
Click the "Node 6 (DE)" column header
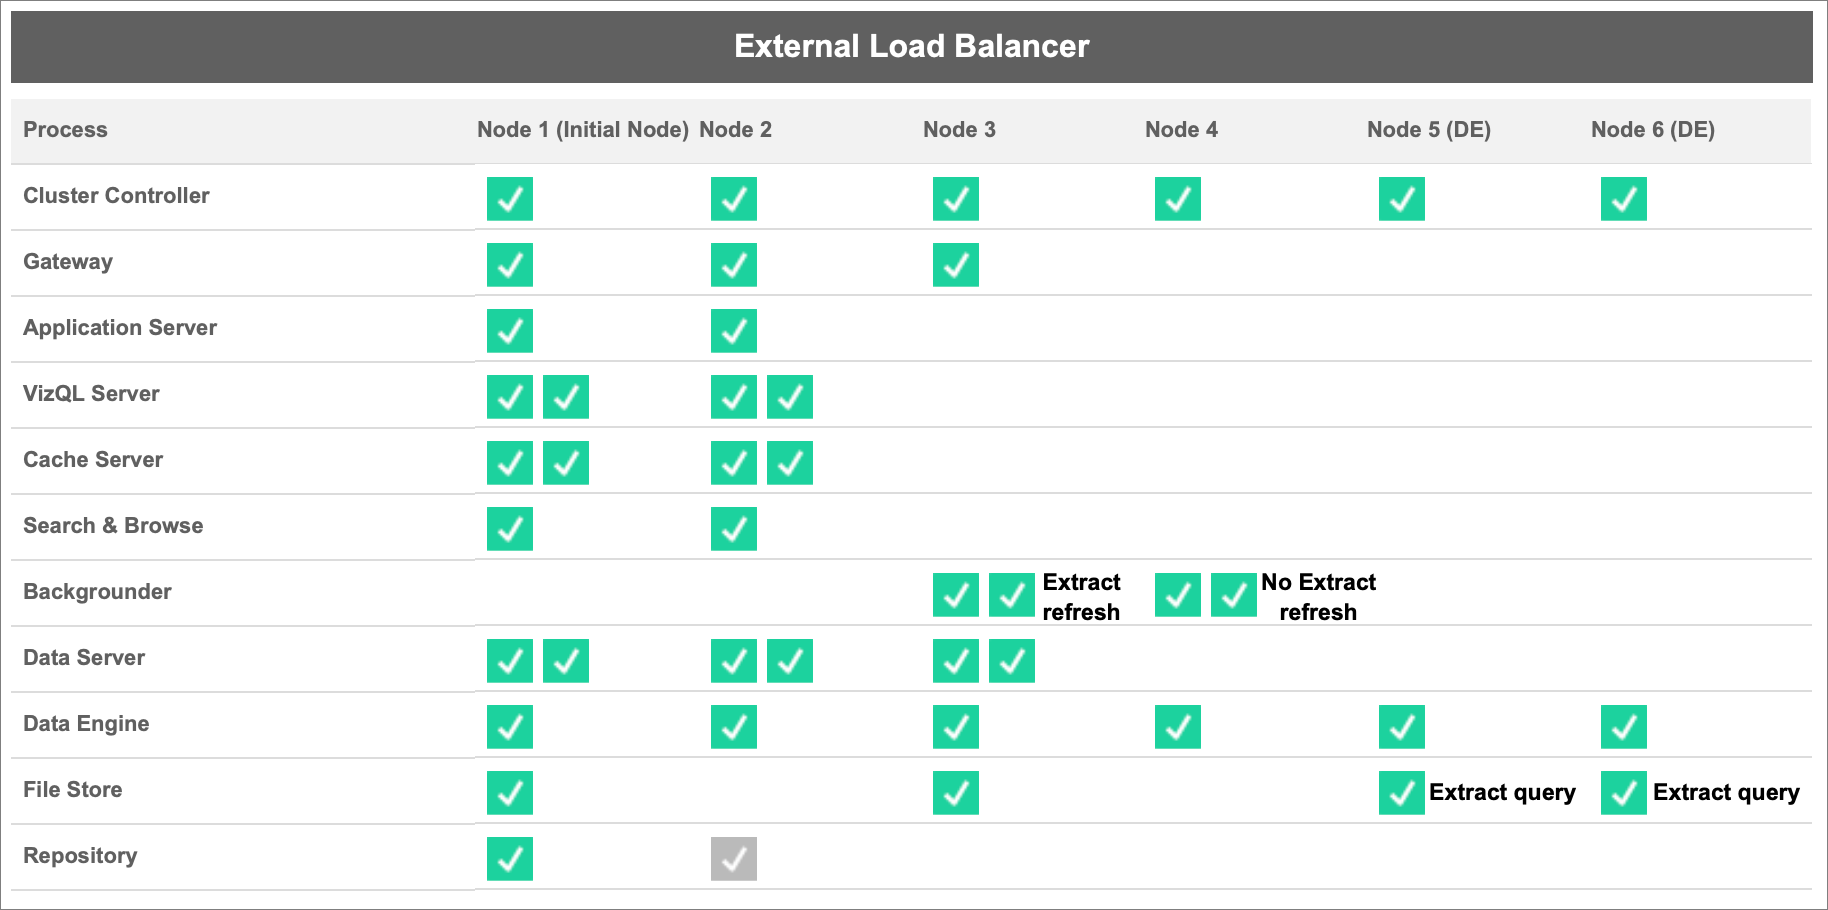point(1653,130)
